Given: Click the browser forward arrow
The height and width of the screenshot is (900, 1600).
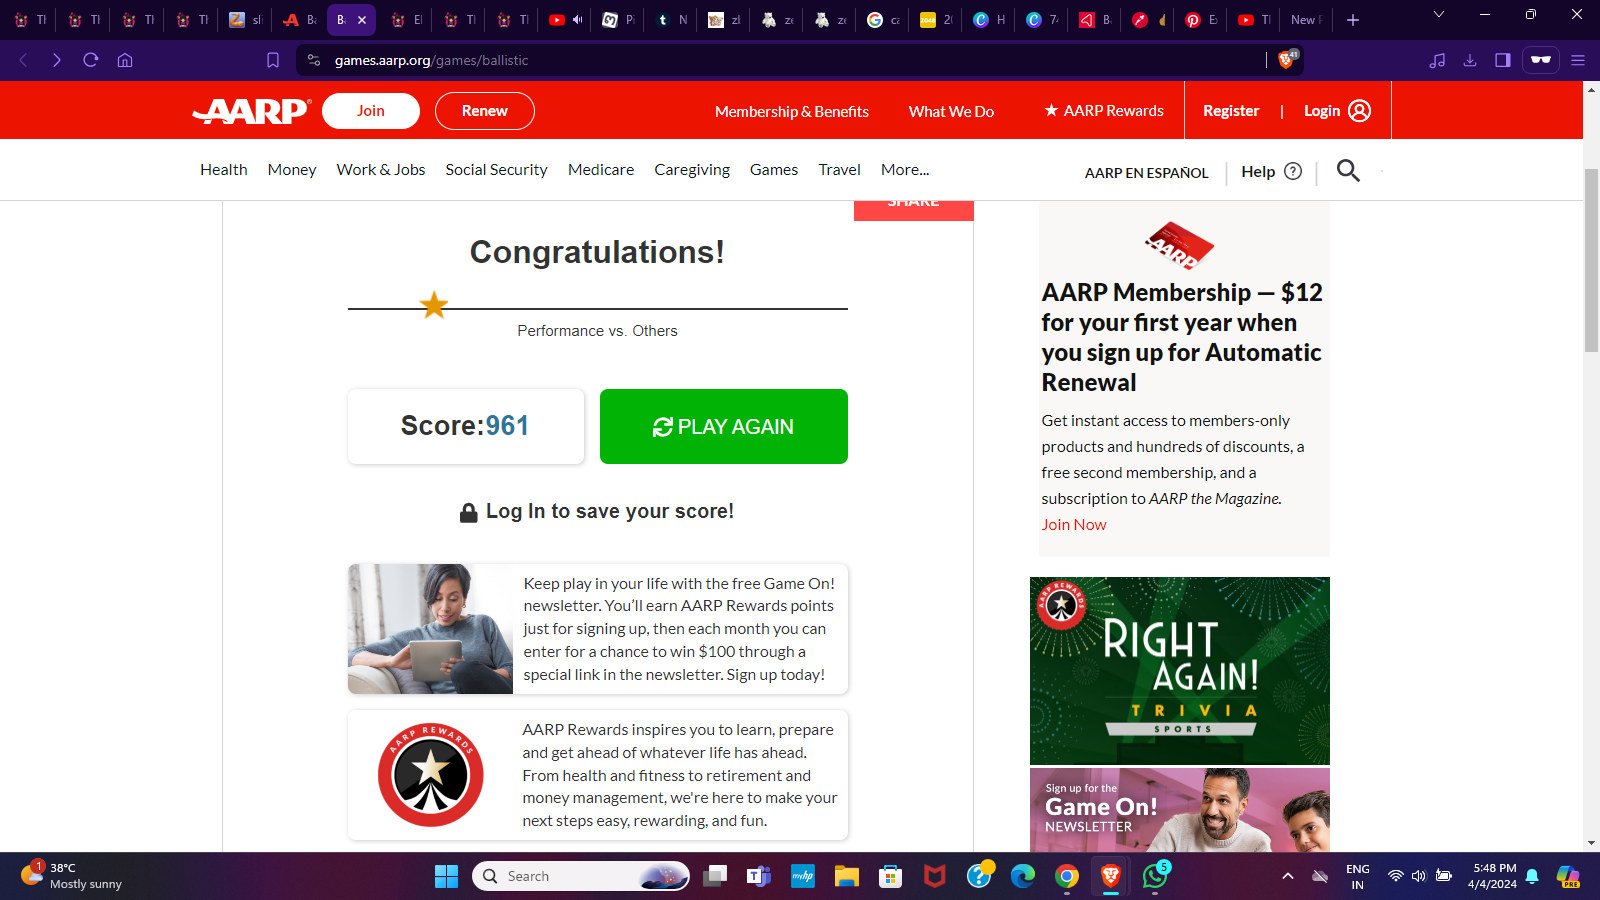Looking at the screenshot, I should pos(57,60).
